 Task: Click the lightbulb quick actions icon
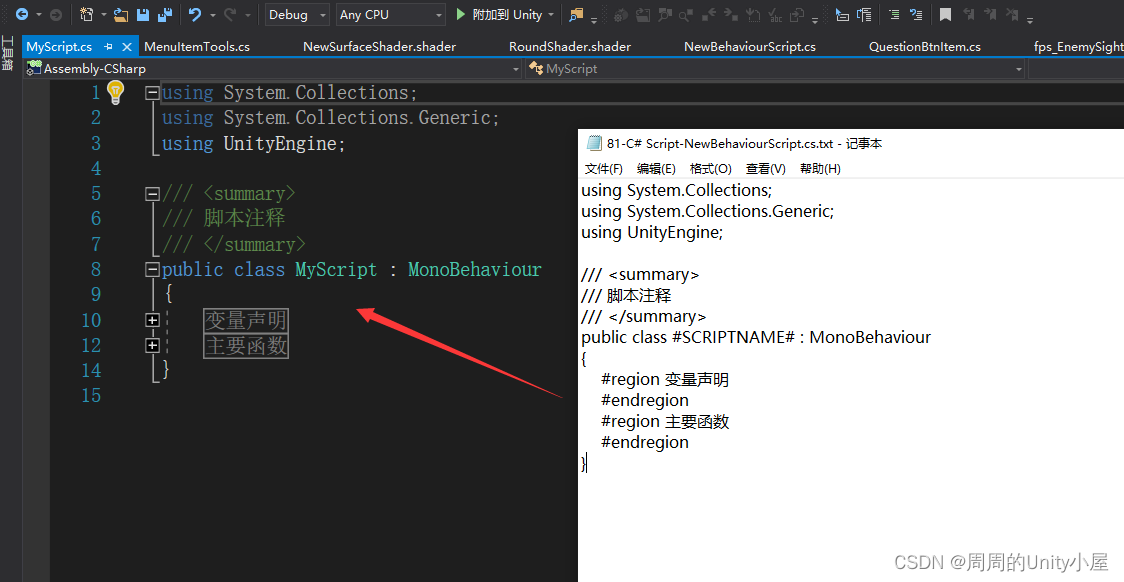pos(115,92)
